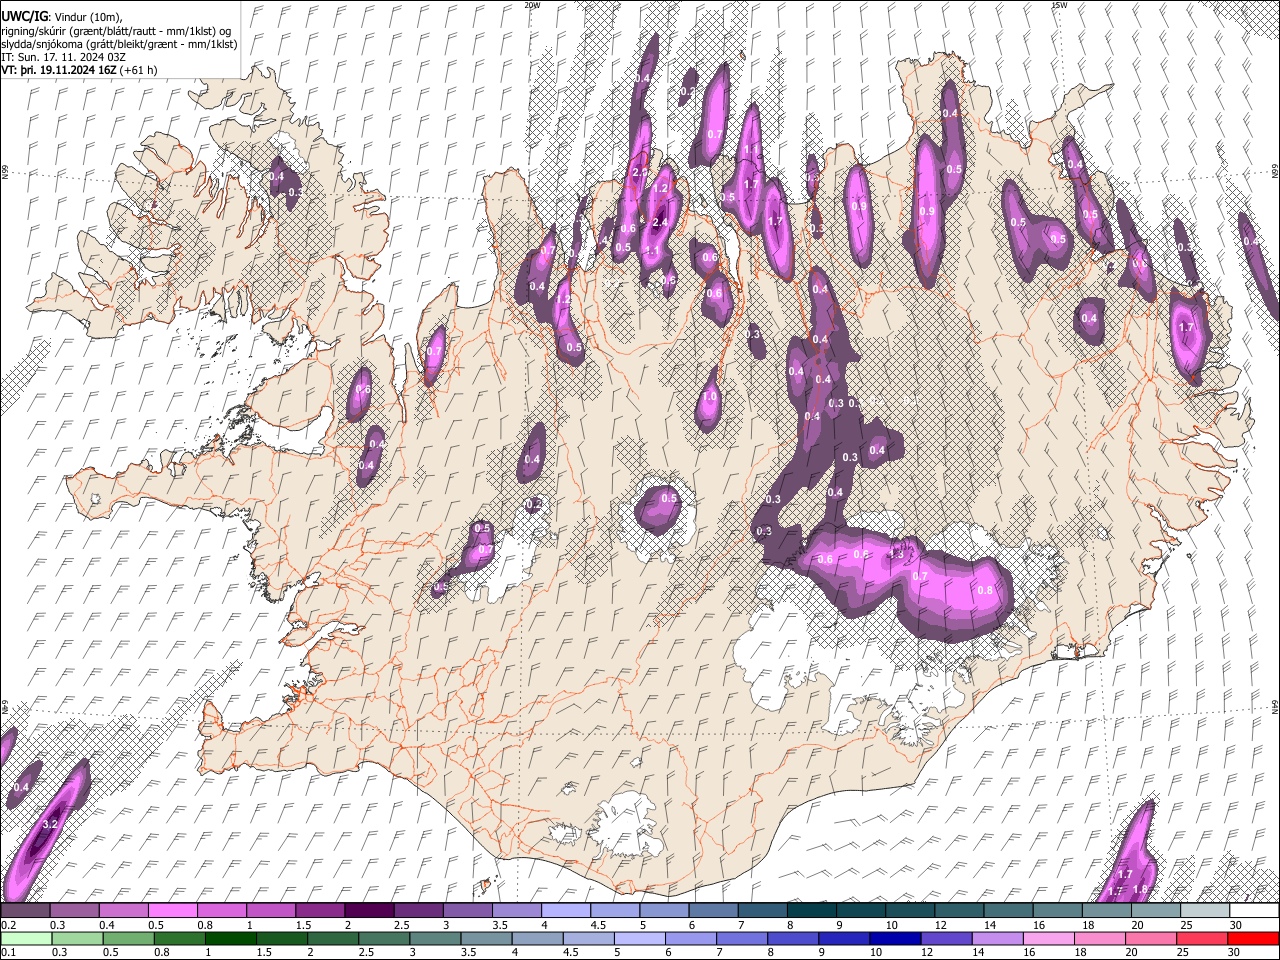Click the '2.4' precipitation value in the north
This screenshot has height=960, width=1280.
pyautogui.click(x=659, y=222)
